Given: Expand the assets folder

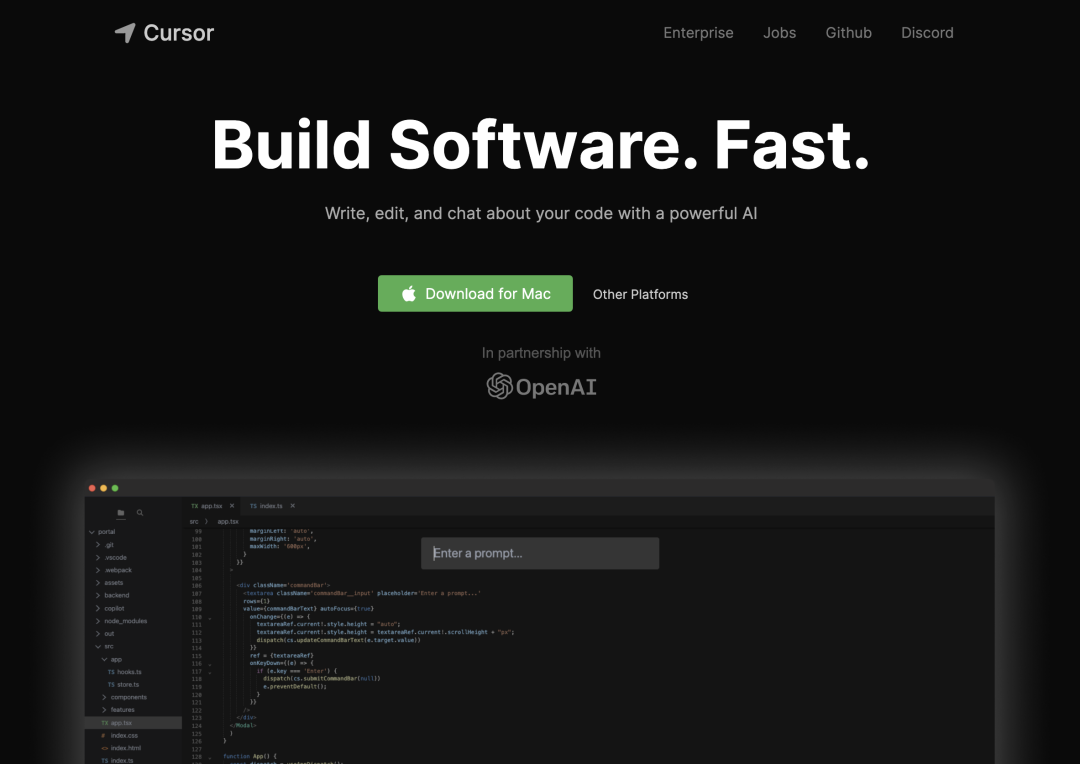Looking at the screenshot, I should (98, 583).
